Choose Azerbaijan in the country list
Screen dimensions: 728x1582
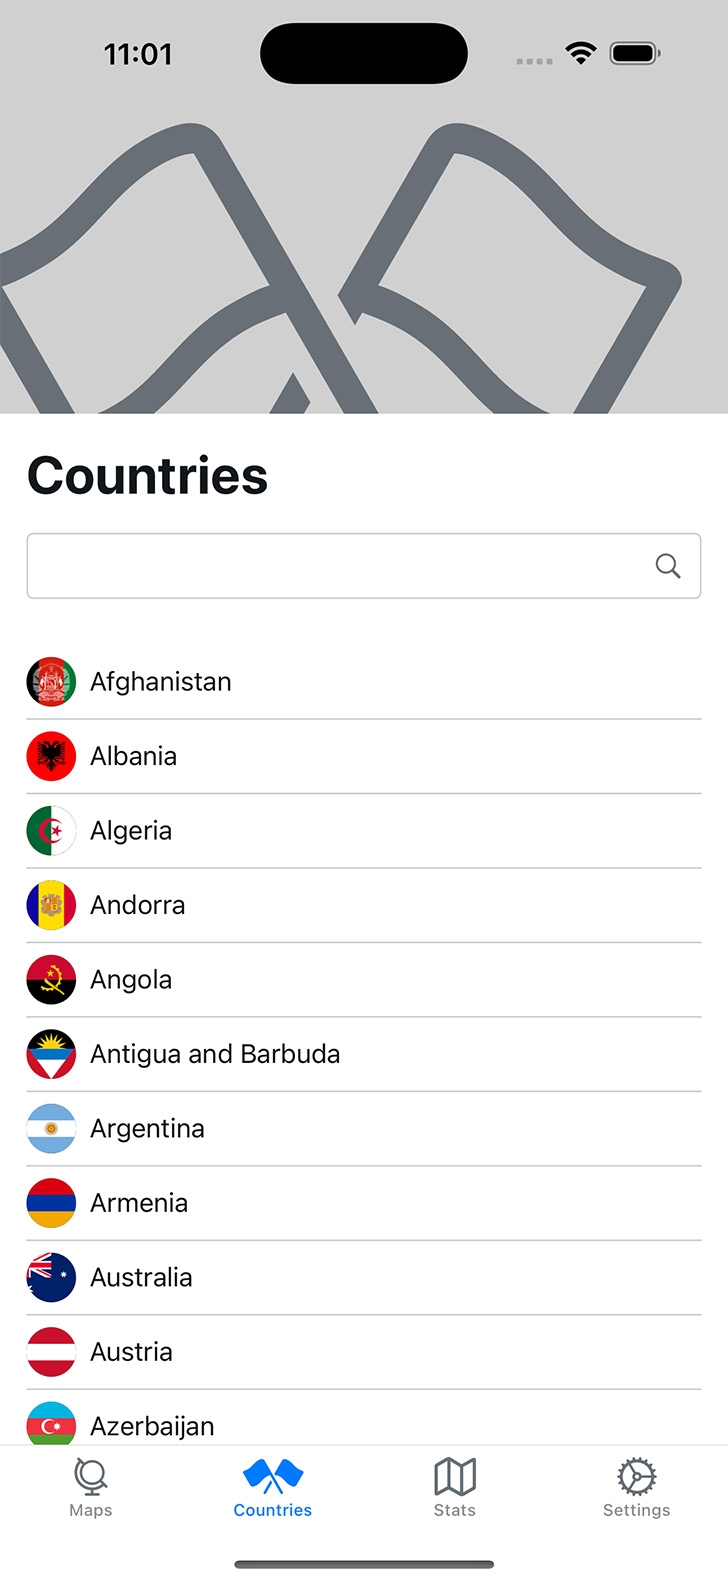(364, 1420)
